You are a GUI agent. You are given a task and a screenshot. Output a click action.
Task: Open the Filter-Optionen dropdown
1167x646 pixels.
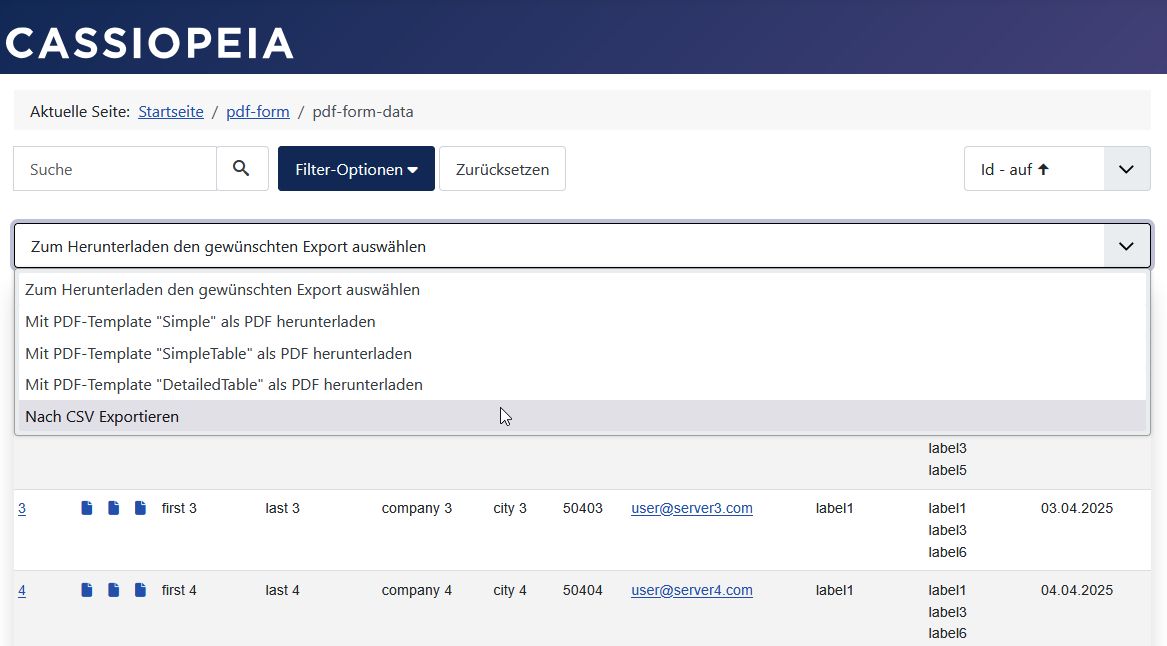coord(356,168)
